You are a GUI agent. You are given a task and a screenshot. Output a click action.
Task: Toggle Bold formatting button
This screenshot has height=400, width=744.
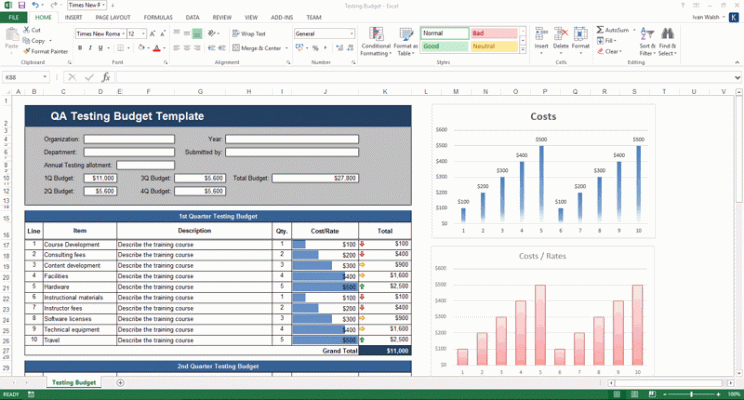click(x=80, y=48)
